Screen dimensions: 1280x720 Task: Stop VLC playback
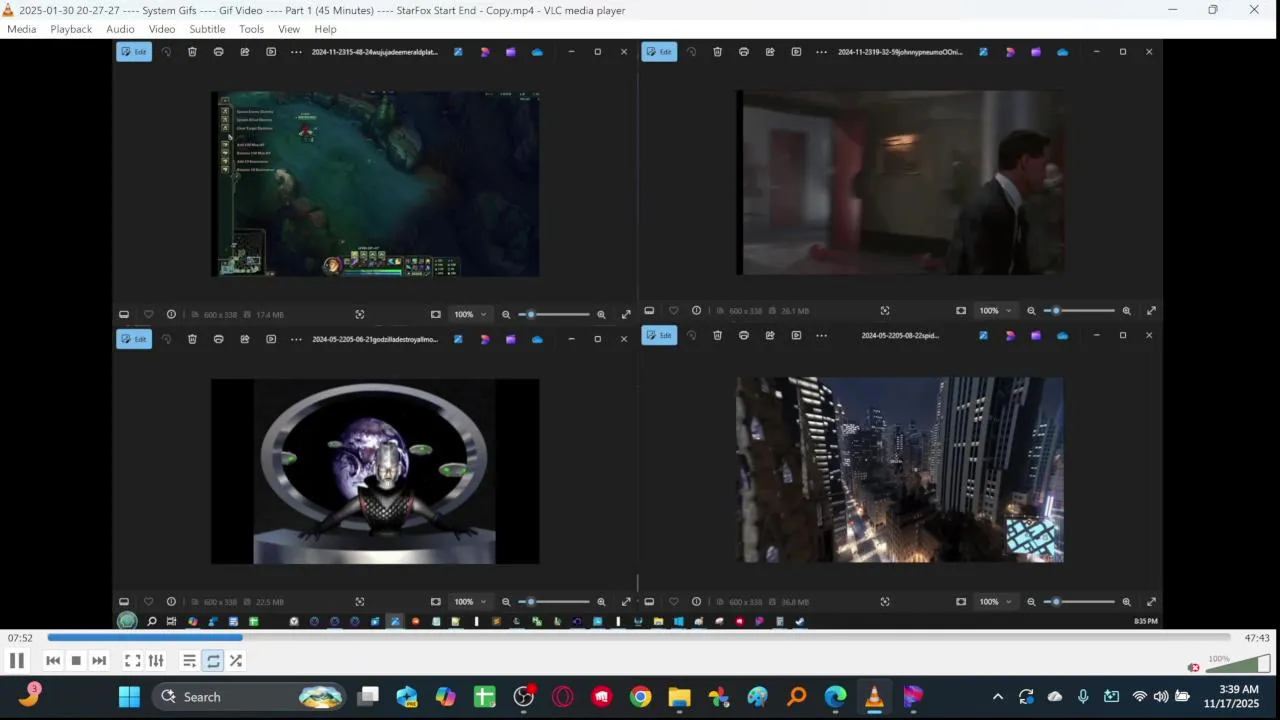[x=76, y=660]
